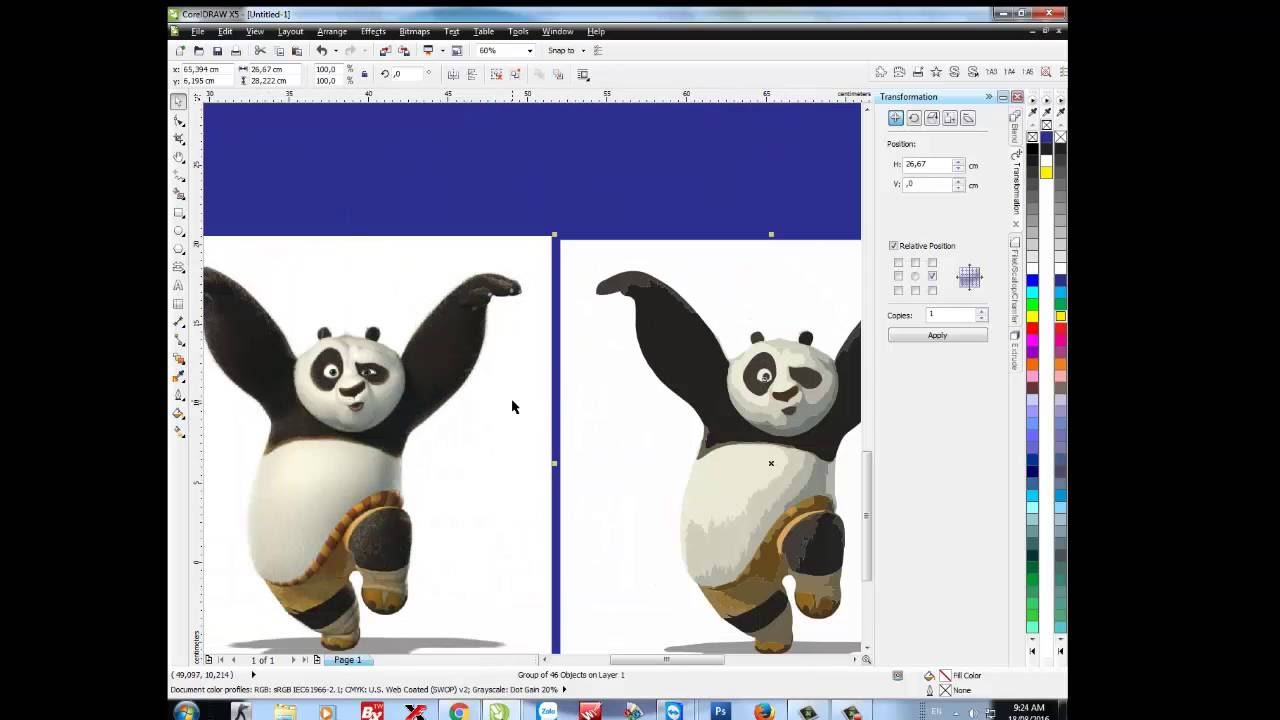Check the bottom-left anchor point checkbox
The image size is (1280, 720).
tap(898, 290)
